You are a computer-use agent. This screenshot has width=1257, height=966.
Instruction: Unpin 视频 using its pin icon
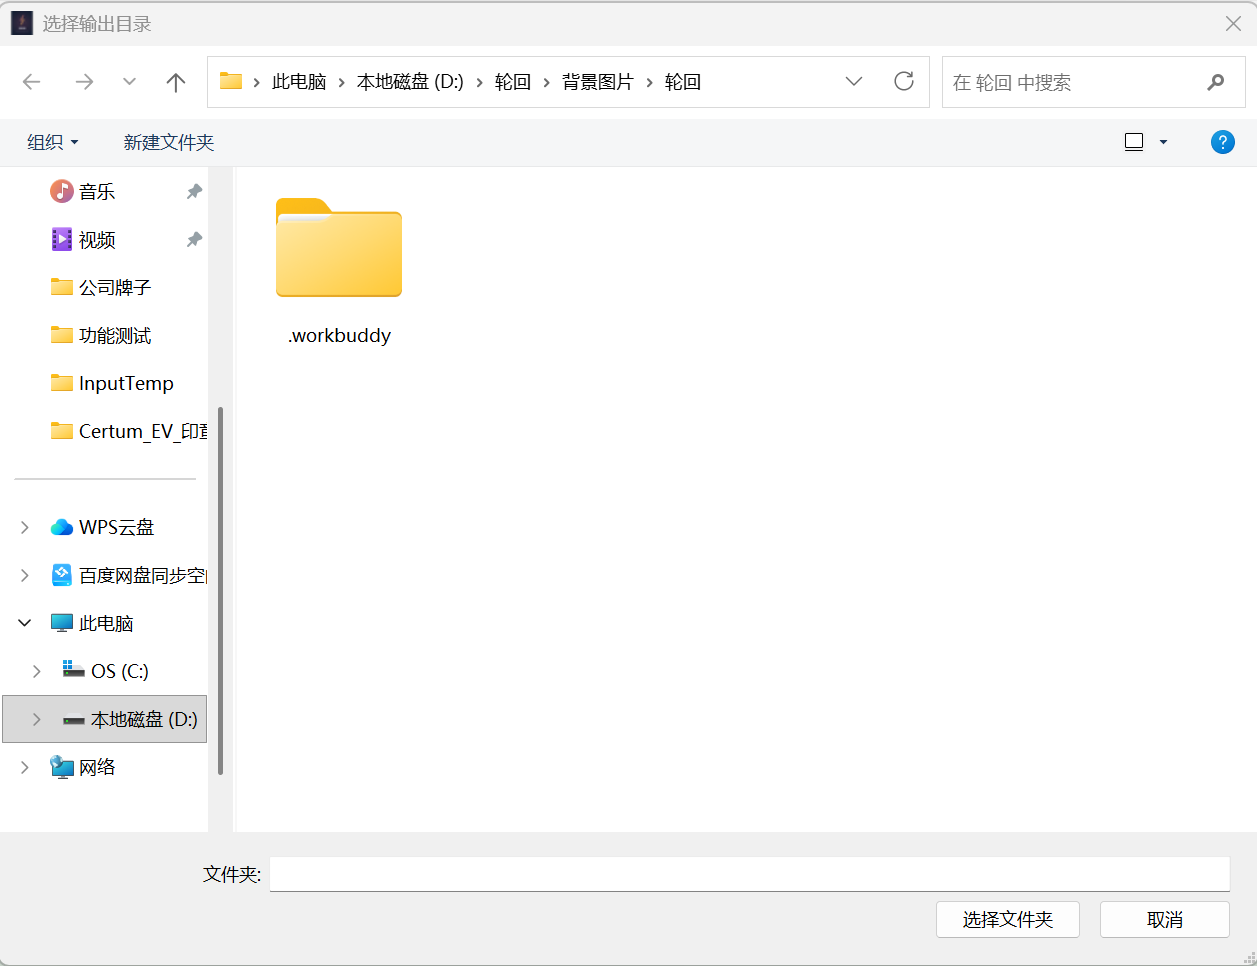point(194,239)
